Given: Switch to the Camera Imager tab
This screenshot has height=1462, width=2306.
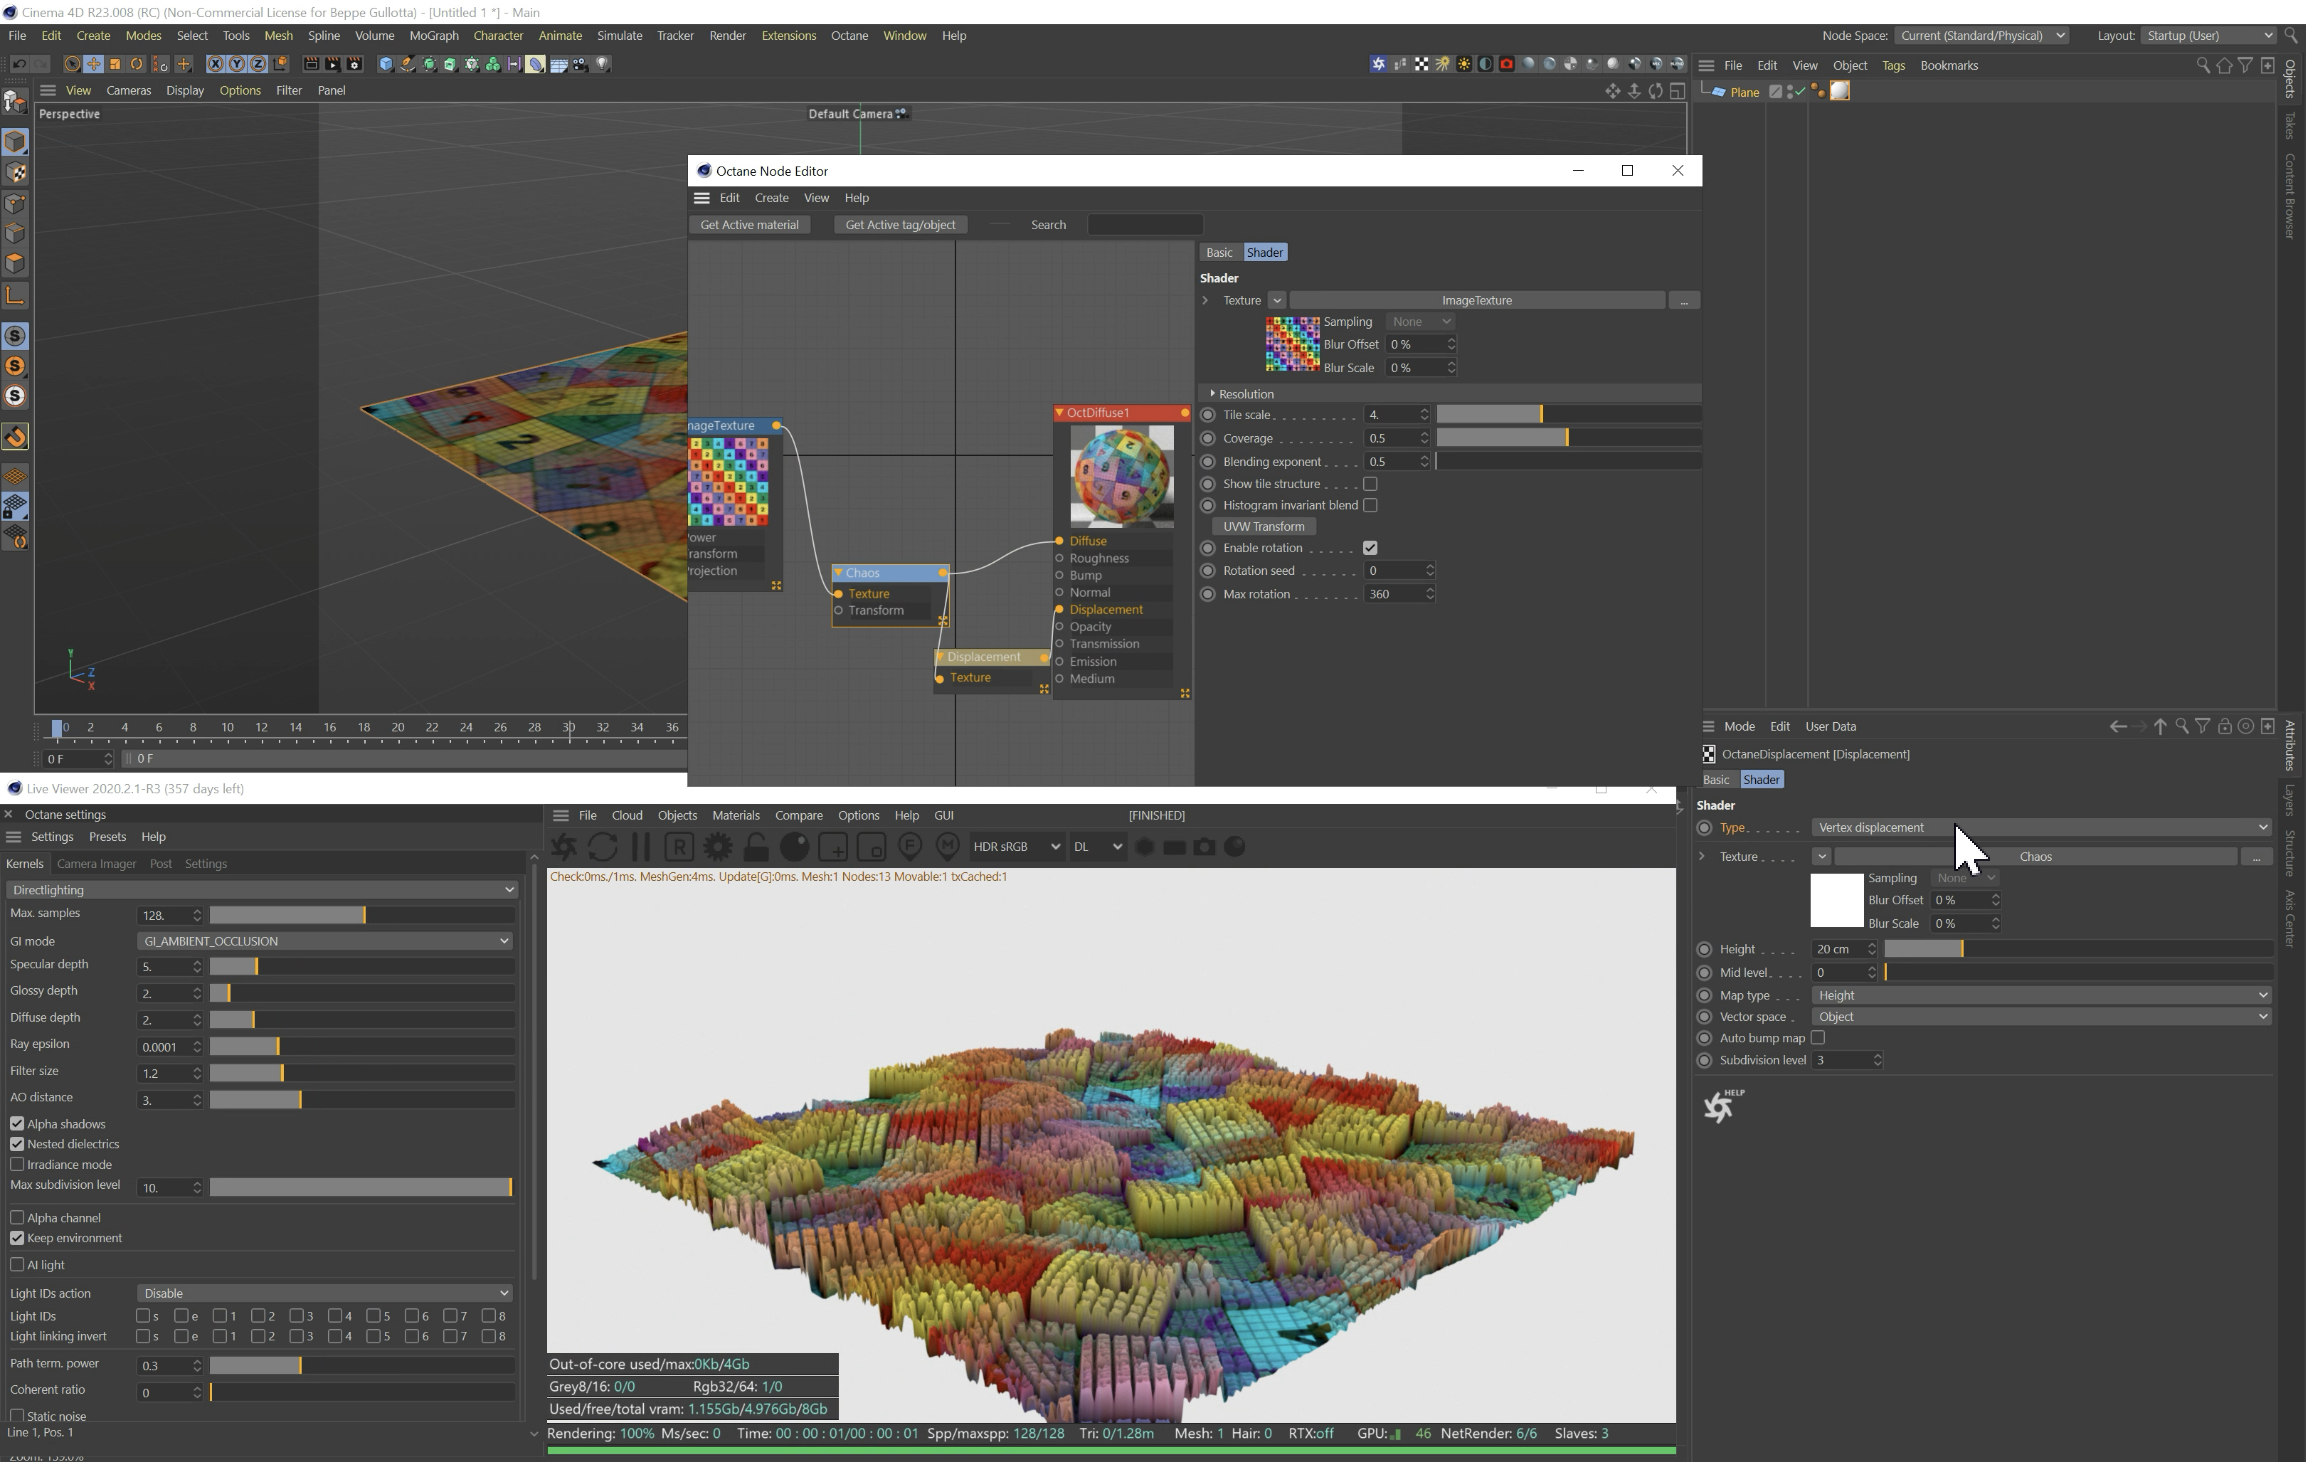Looking at the screenshot, I should (96, 864).
